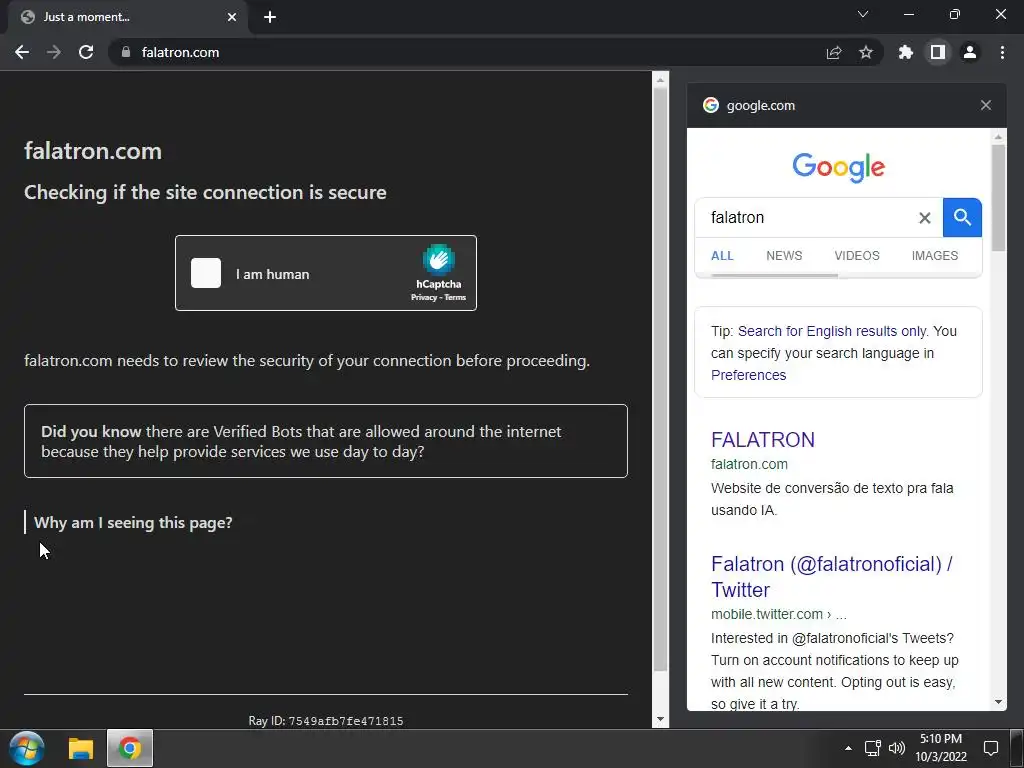
Task: Switch to the IMAGES results tab
Action: (x=935, y=255)
